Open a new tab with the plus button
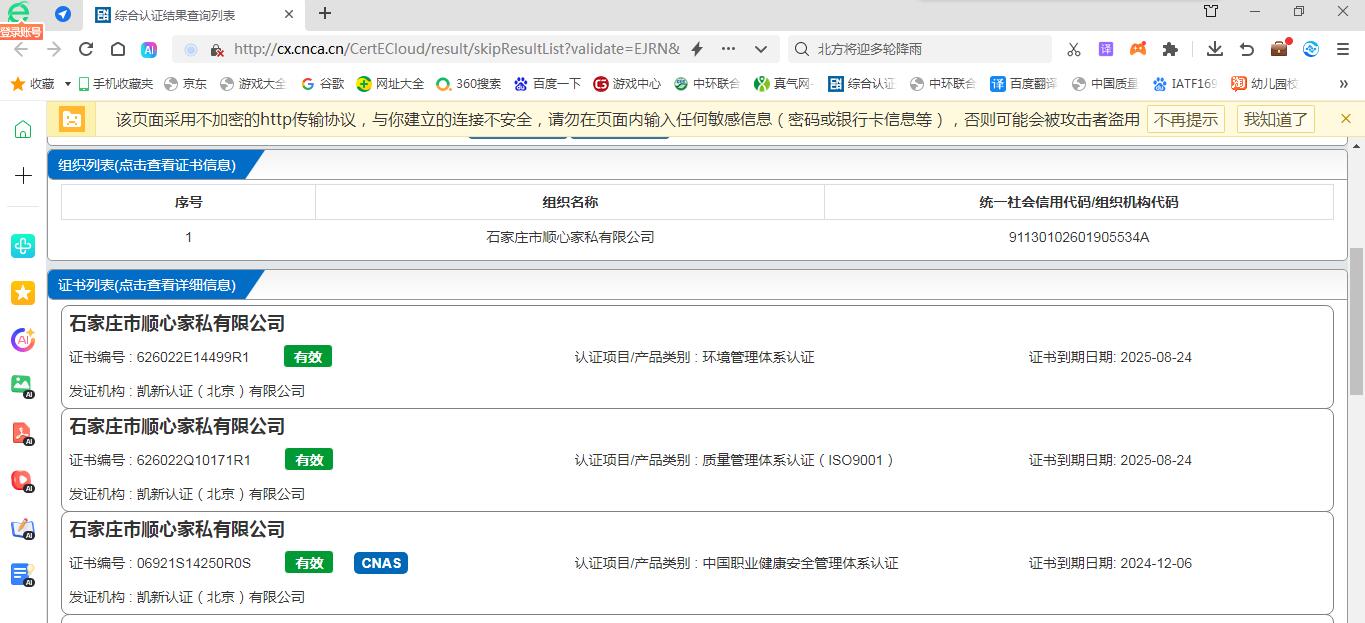 [325, 13]
